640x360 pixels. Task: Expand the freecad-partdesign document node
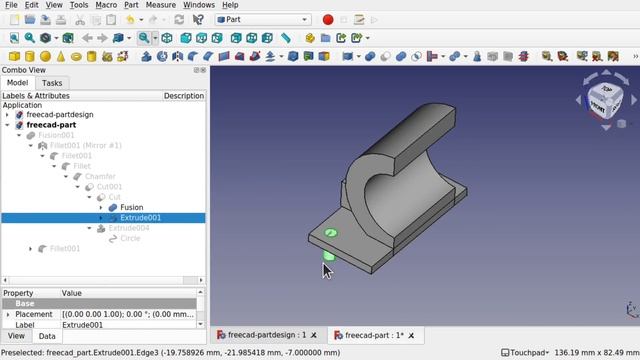(7, 115)
